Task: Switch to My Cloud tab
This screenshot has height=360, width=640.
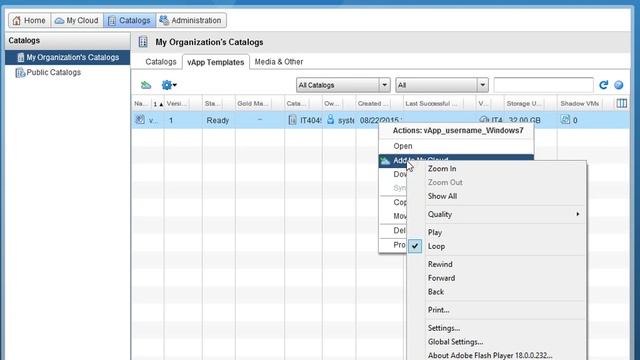Action: [x=77, y=20]
